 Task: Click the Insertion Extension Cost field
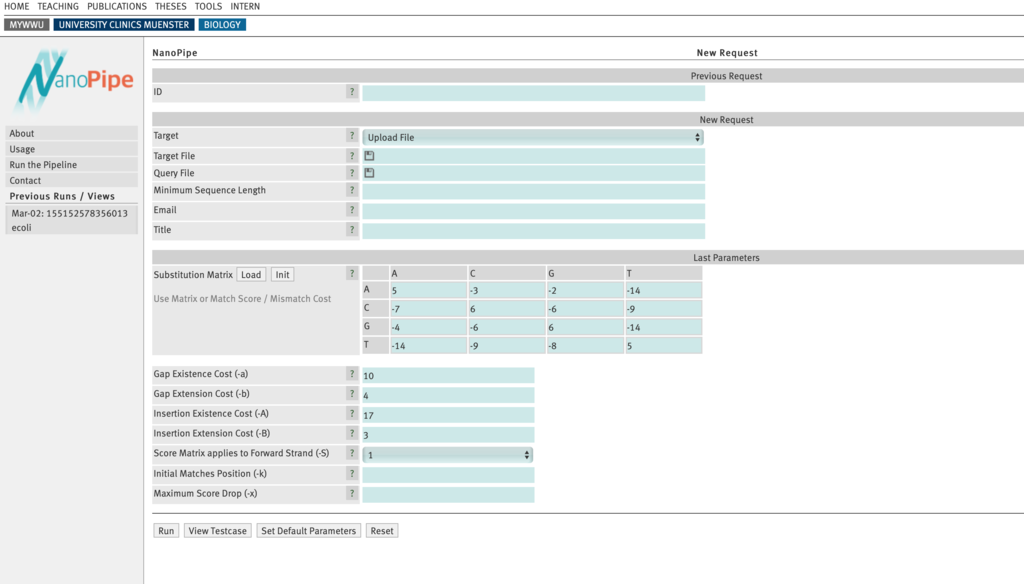point(448,434)
